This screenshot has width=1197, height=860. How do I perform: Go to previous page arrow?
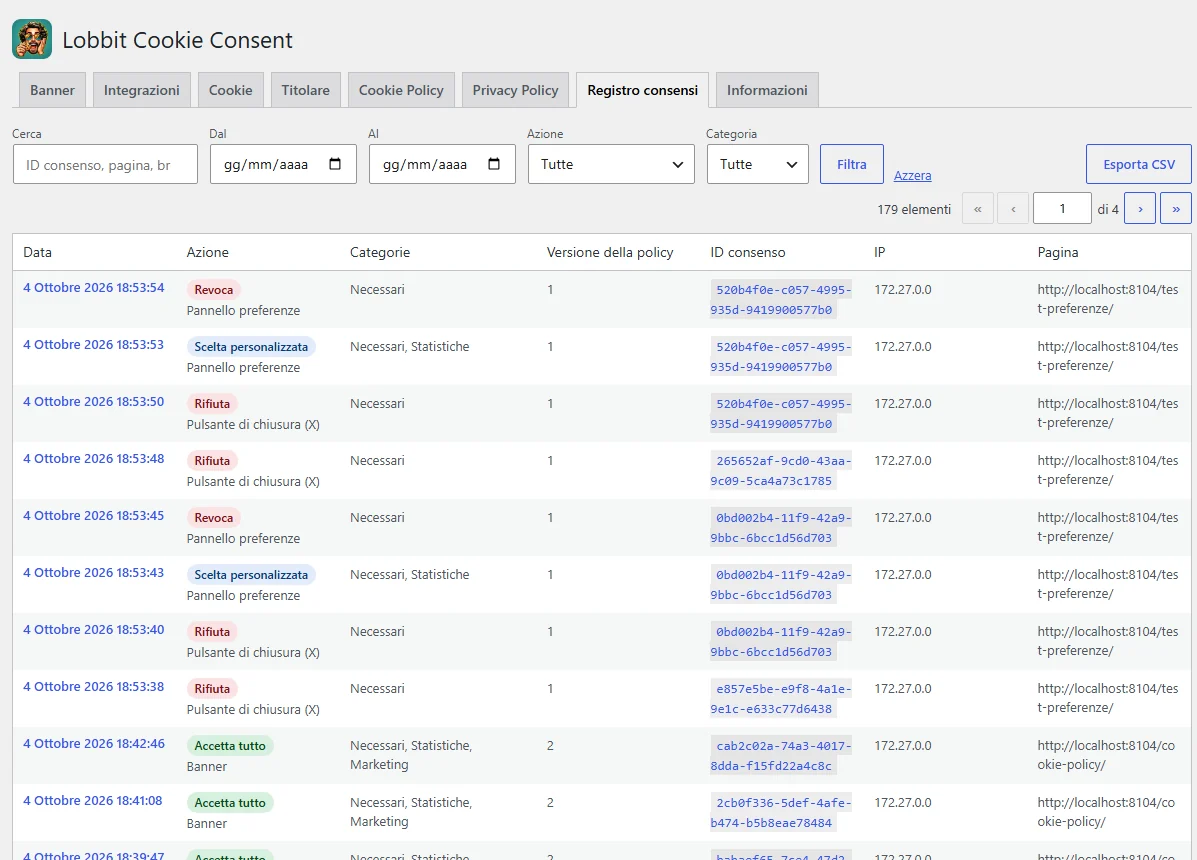[1013, 208]
